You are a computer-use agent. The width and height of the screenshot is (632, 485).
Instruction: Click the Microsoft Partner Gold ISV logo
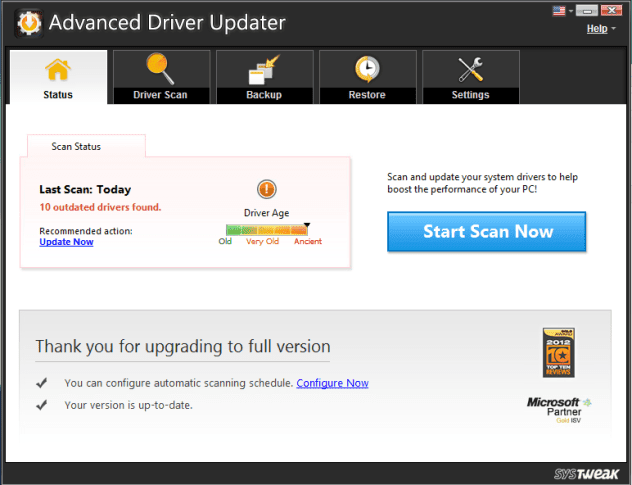559,410
